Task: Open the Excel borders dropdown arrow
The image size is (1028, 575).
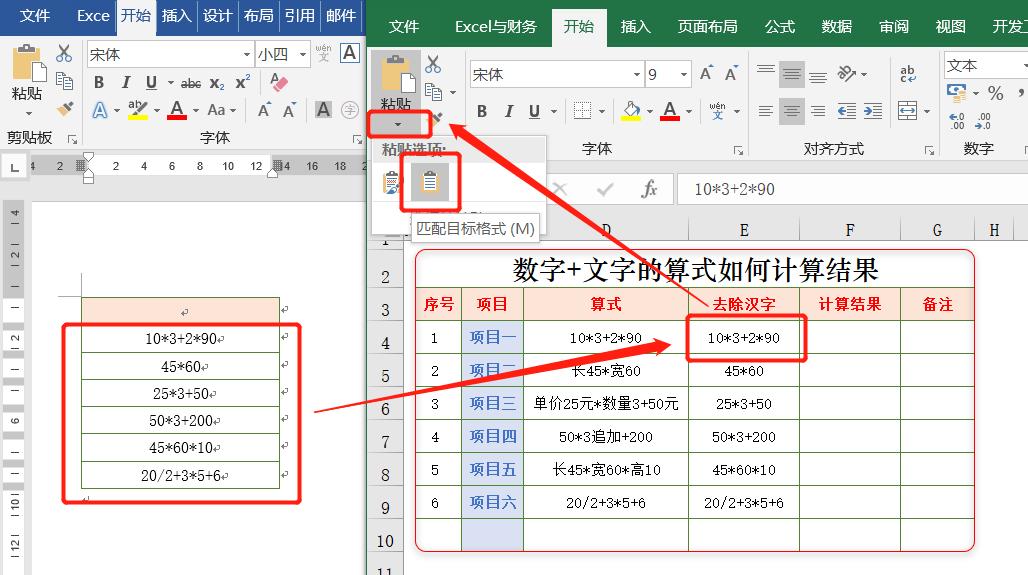Action: [602, 111]
